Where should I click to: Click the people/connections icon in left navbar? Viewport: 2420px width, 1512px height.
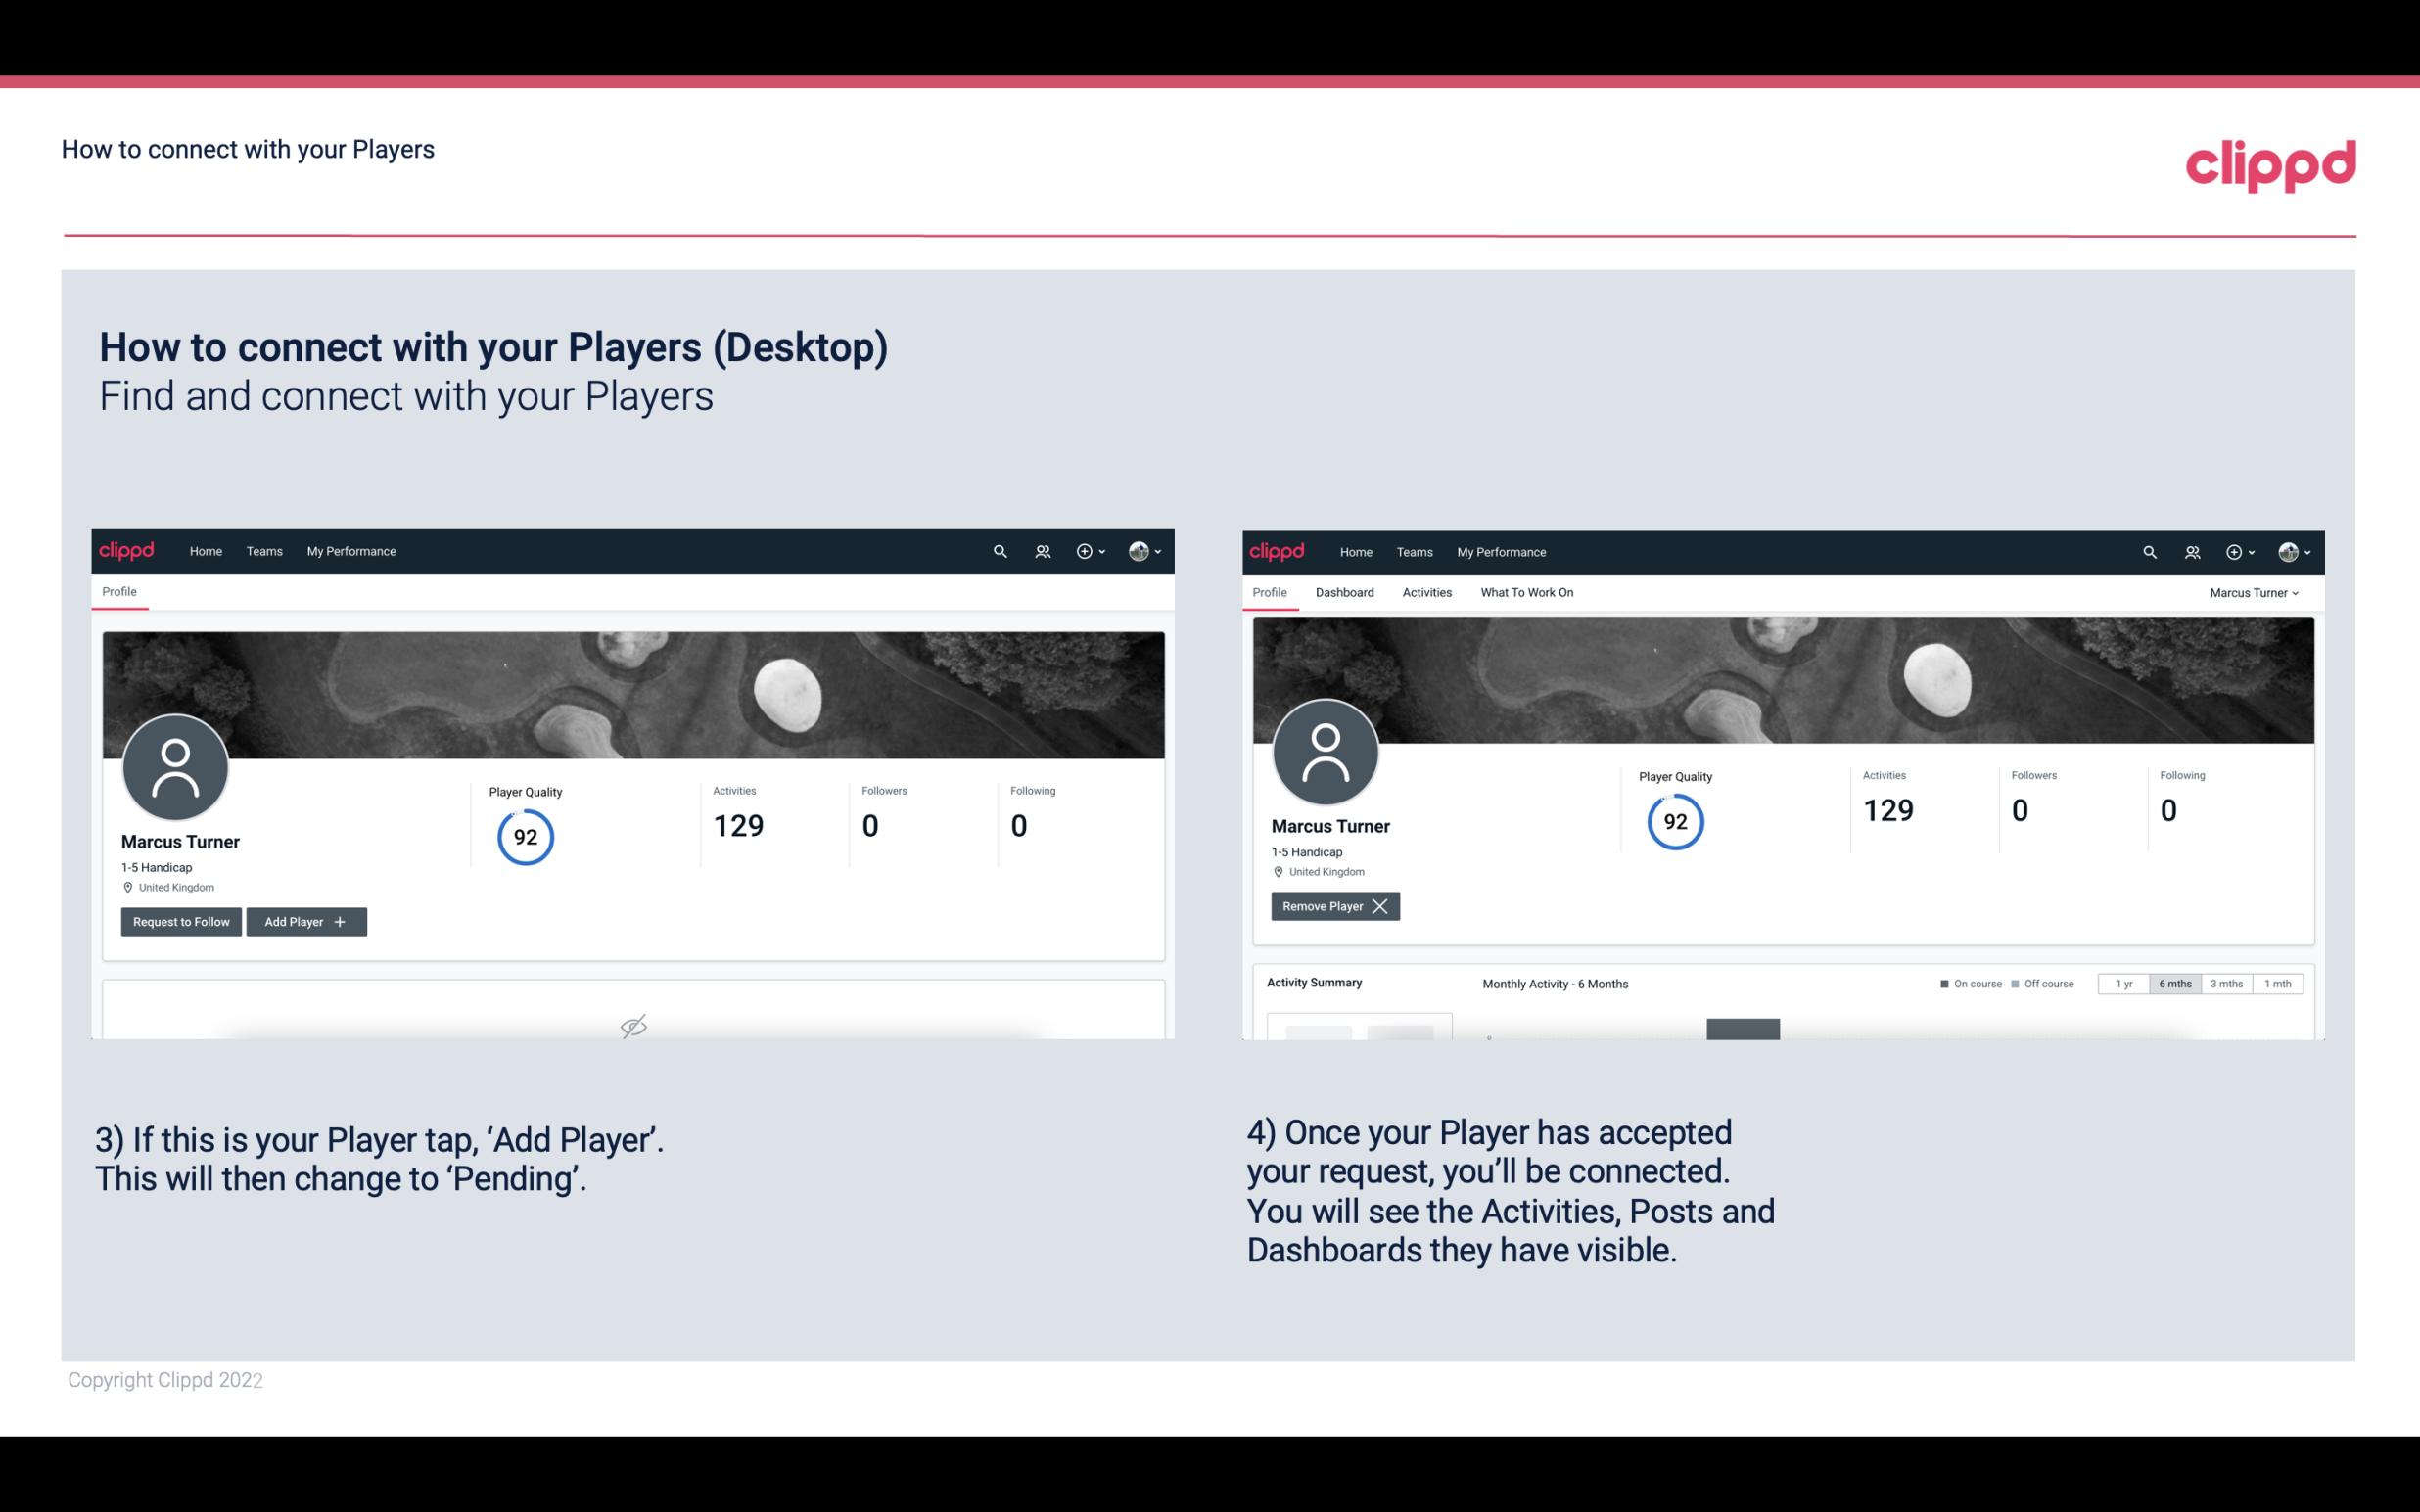click(x=1042, y=550)
